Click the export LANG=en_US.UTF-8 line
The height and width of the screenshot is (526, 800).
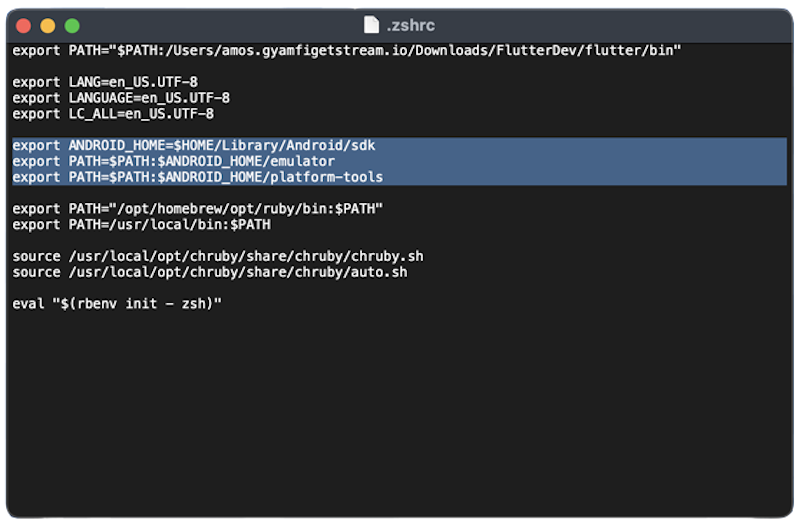tap(105, 82)
